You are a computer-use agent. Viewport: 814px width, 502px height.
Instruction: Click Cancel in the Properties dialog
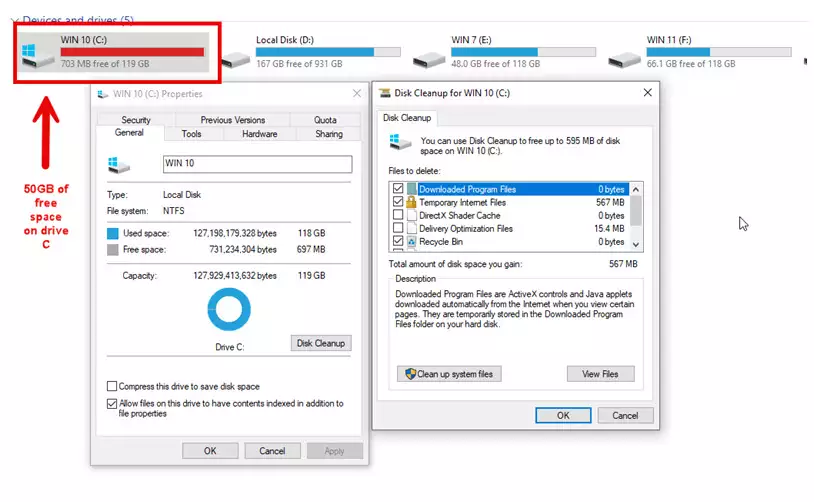coord(272,451)
